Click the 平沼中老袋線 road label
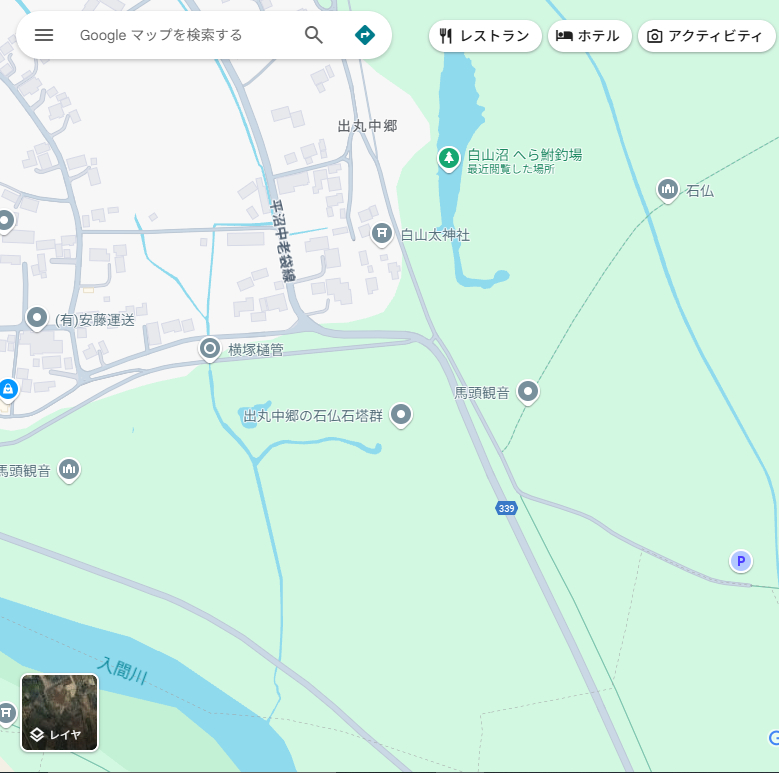 [283, 241]
